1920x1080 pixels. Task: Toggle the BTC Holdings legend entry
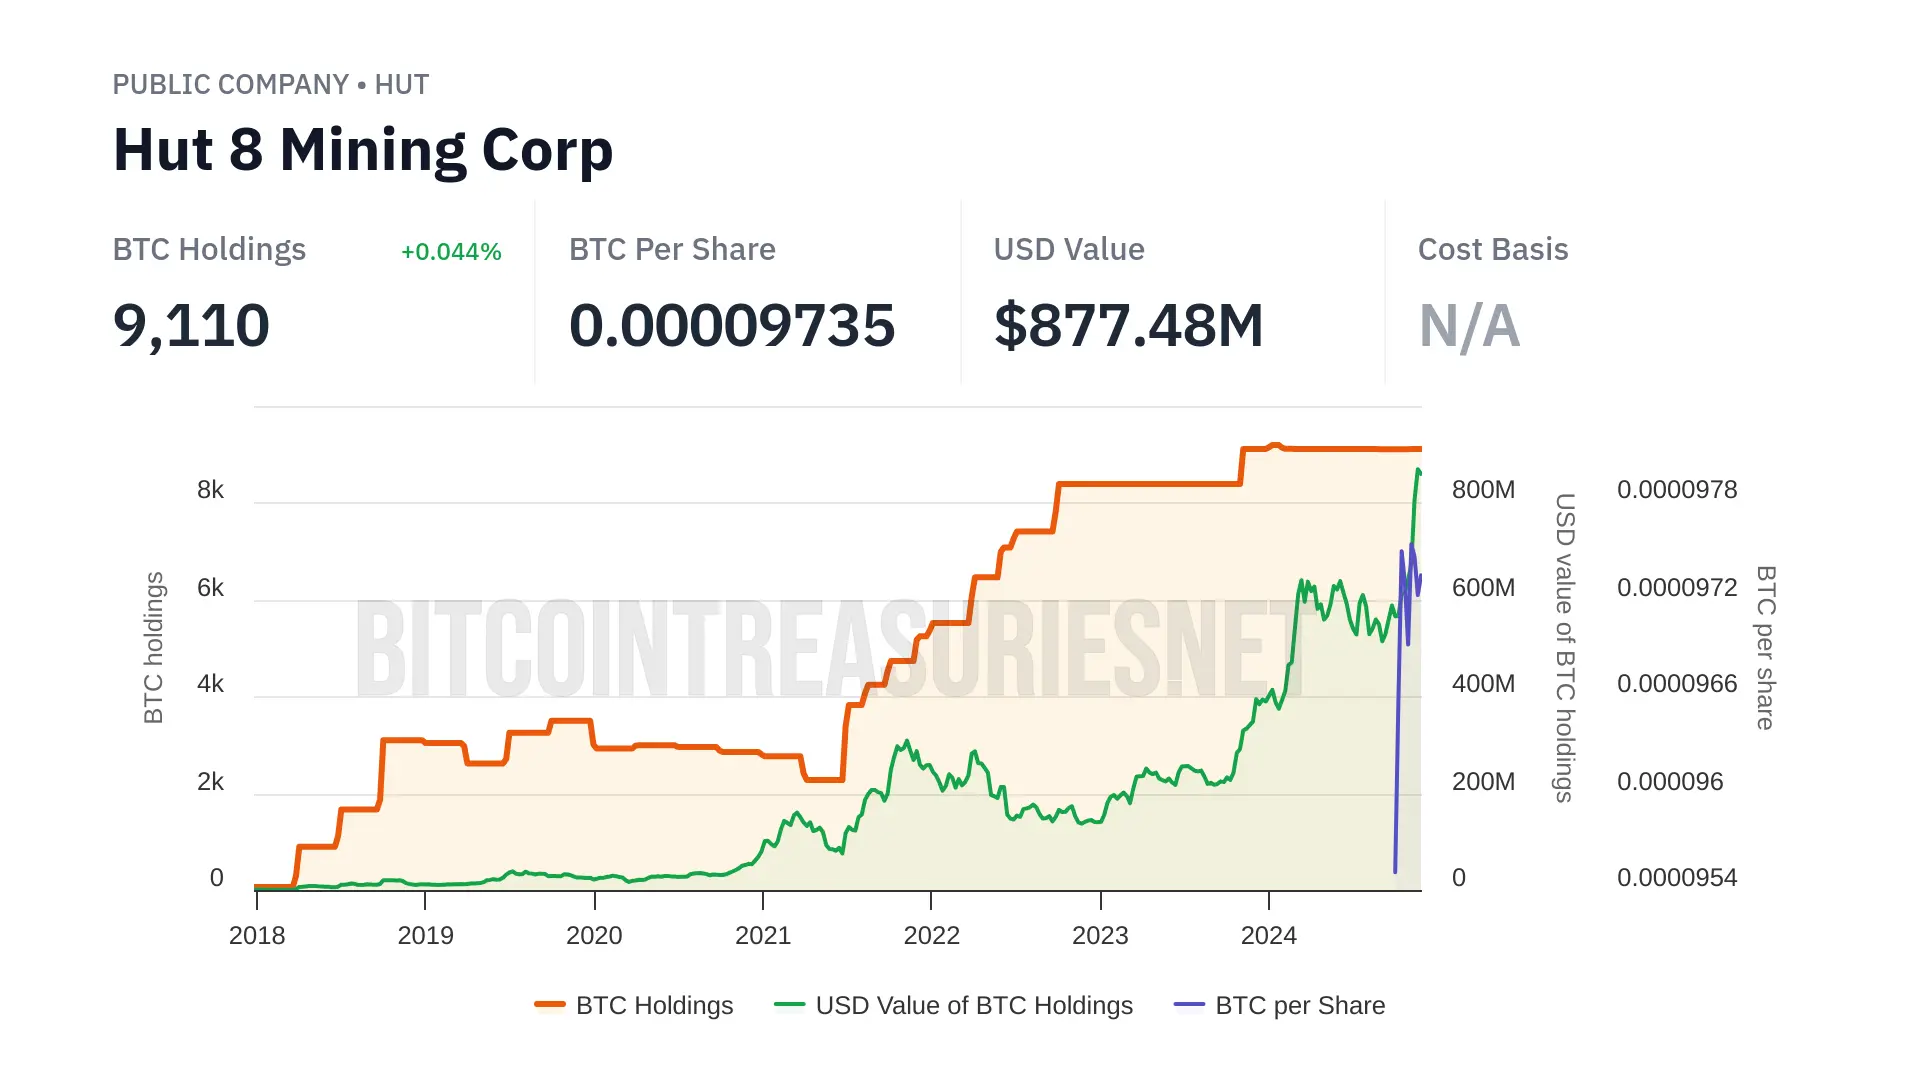pos(654,1005)
